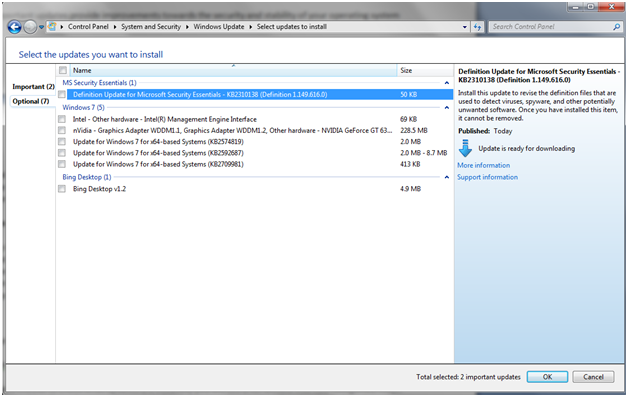The height and width of the screenshot is (397, 628).
Task: Check the KB2709981 update checkbox
Action: click(62, 164)
